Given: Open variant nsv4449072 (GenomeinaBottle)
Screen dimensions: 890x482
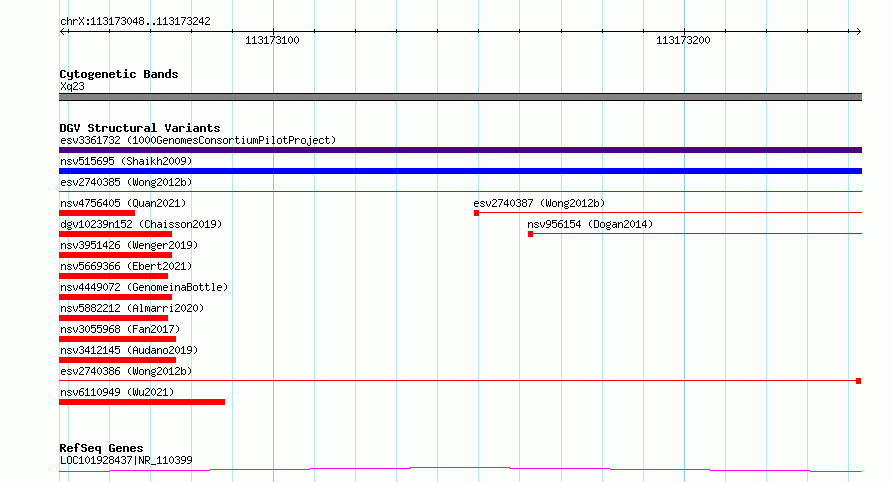Looking at the screenshot, I should (144, 287).
